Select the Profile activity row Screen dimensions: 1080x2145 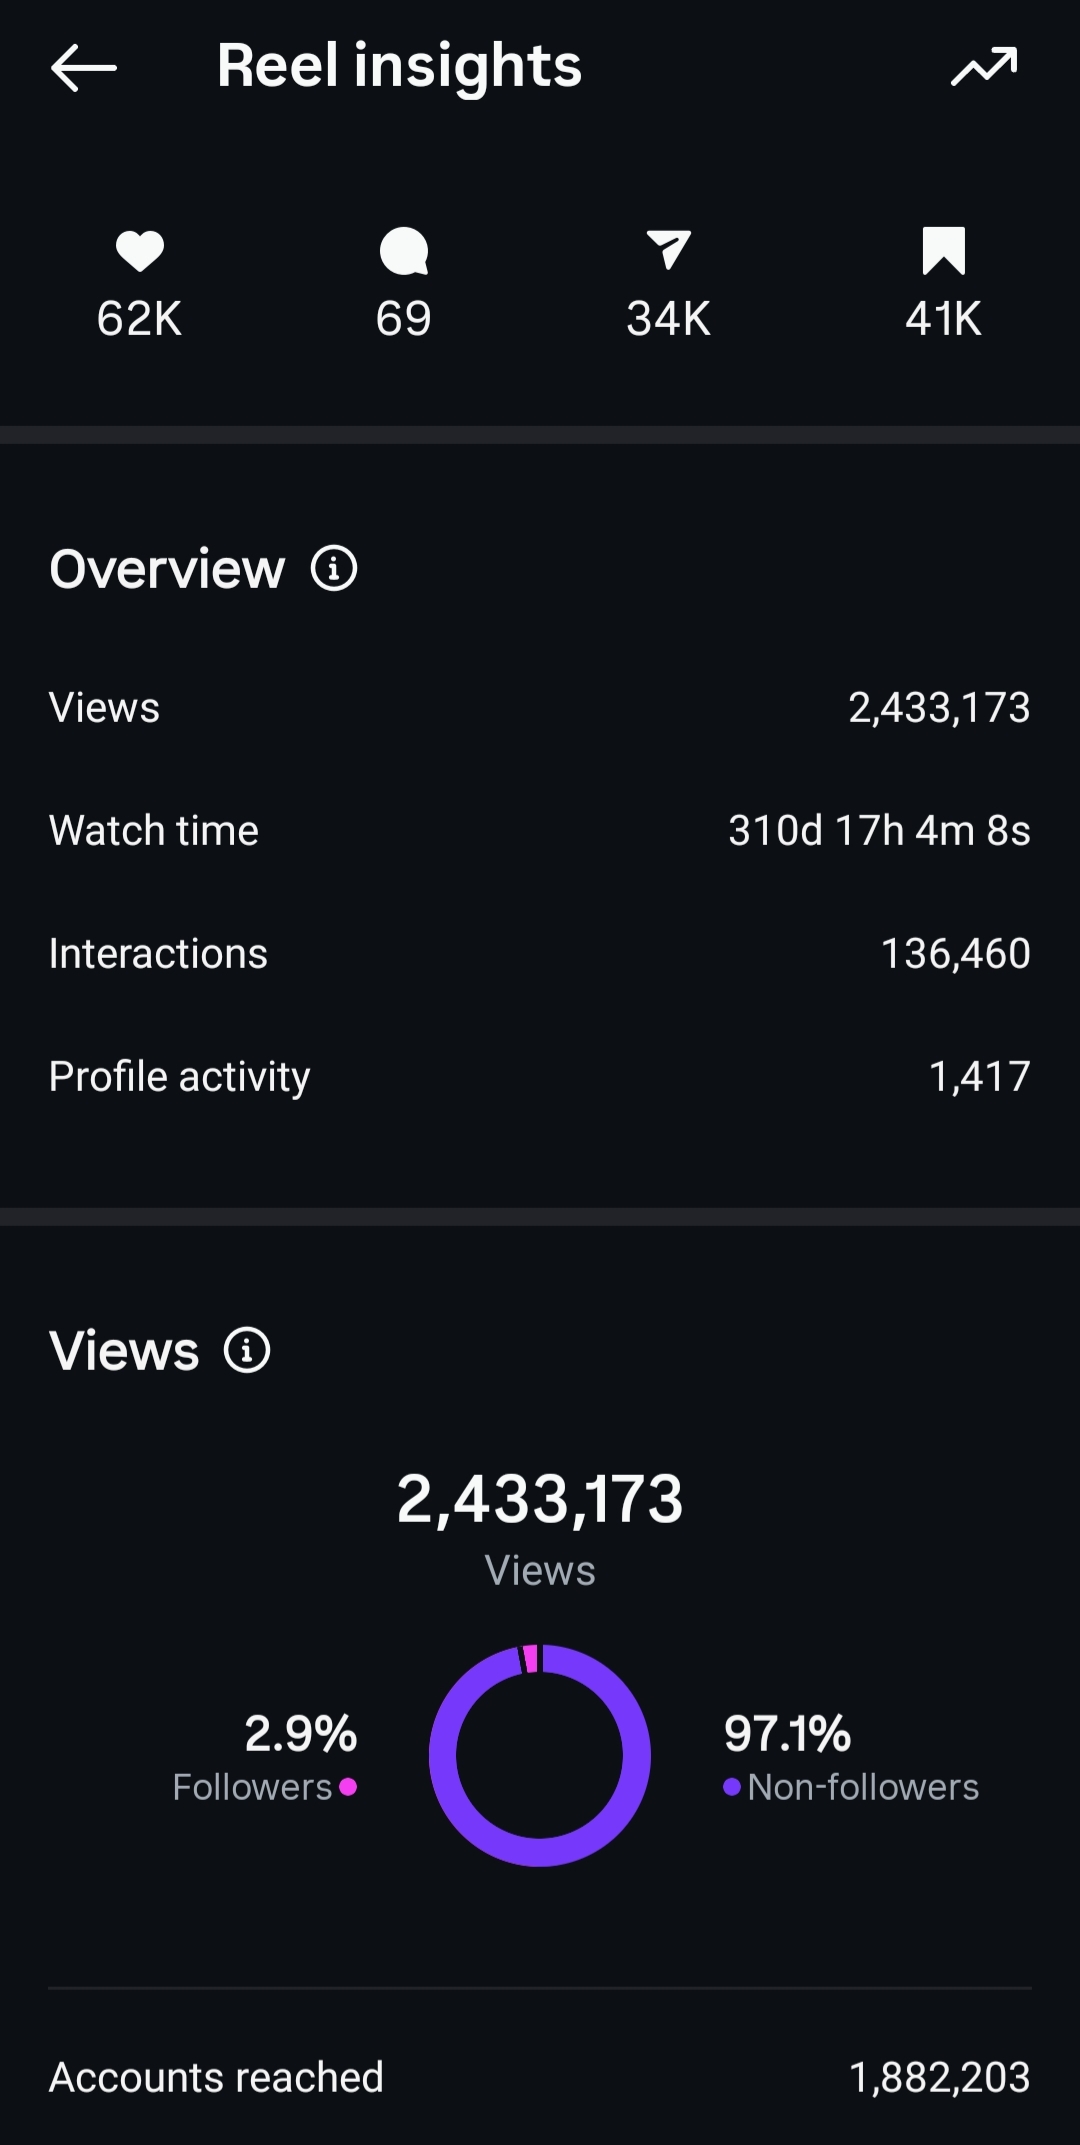[x=540, y=1077]
